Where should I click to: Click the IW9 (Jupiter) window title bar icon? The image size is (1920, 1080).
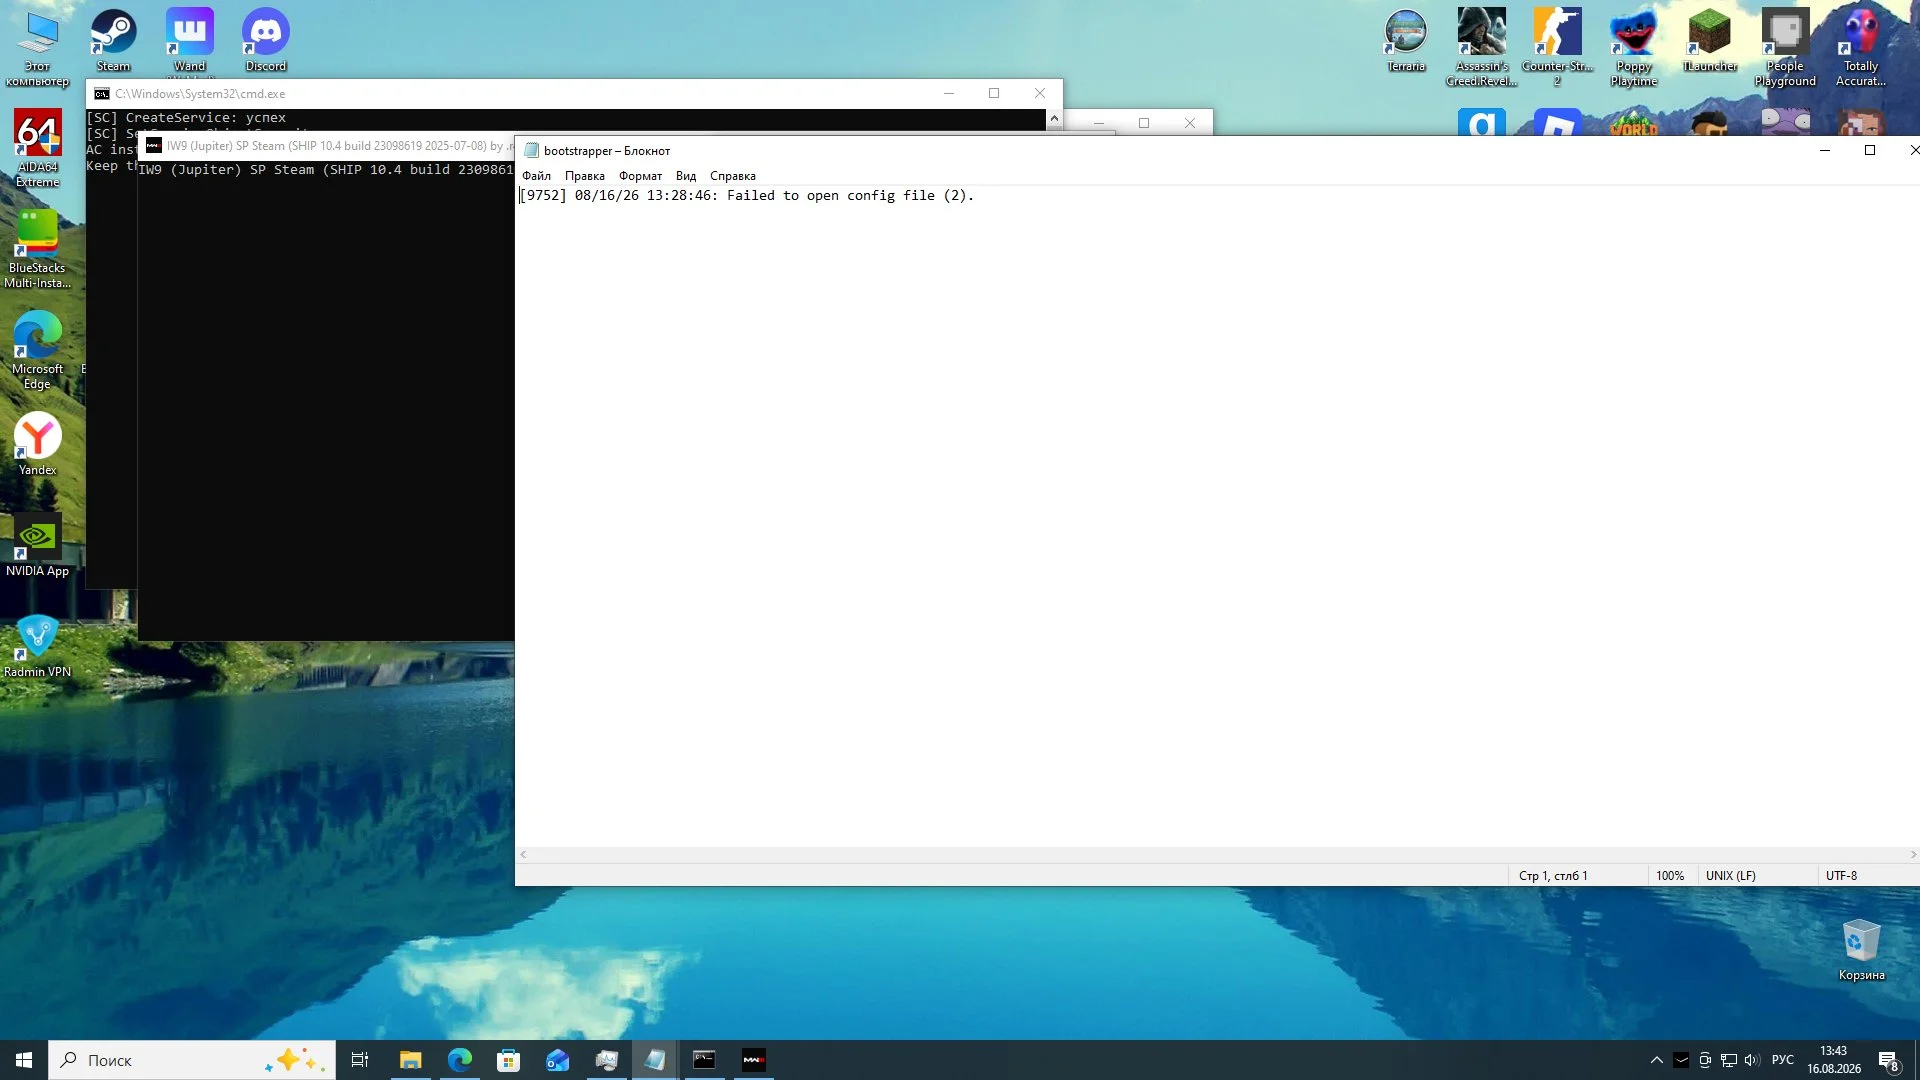point(153,146)
